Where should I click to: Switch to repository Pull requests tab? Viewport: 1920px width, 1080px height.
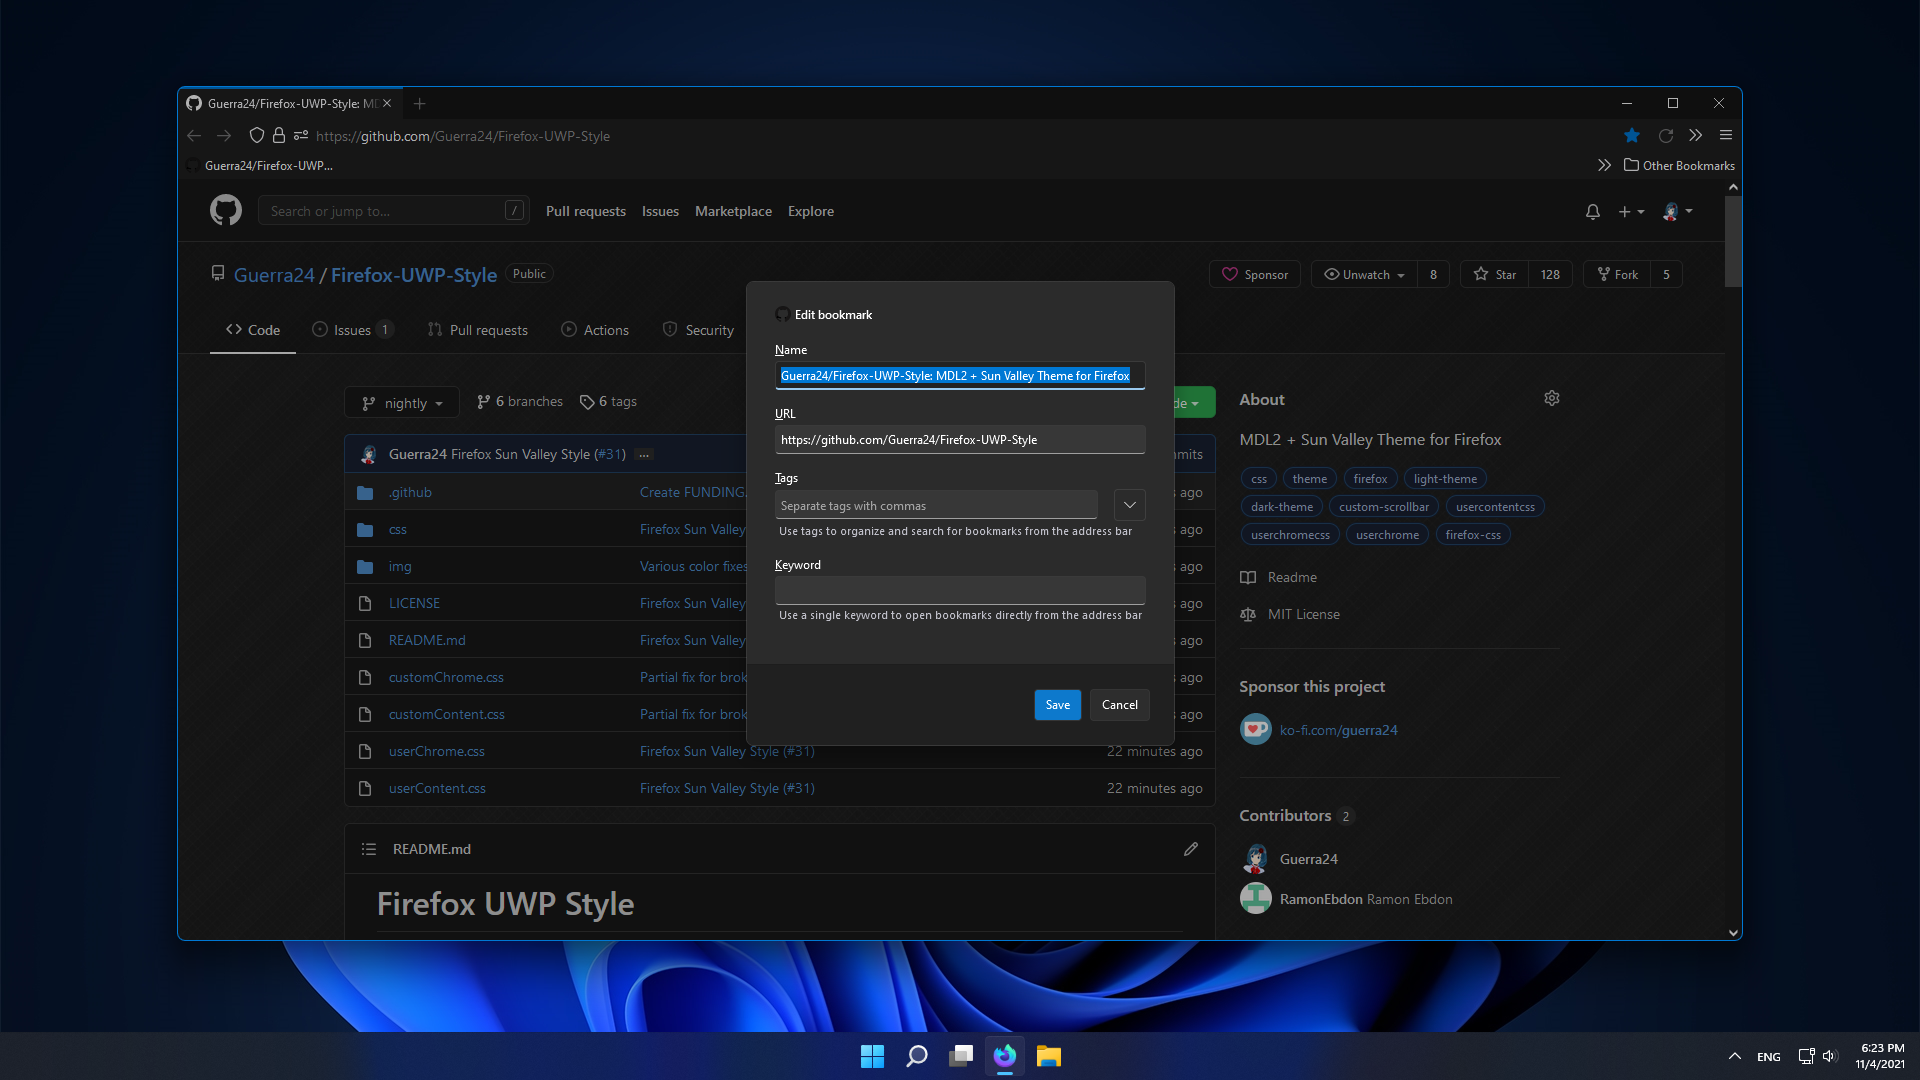click(x=477, y=330)
